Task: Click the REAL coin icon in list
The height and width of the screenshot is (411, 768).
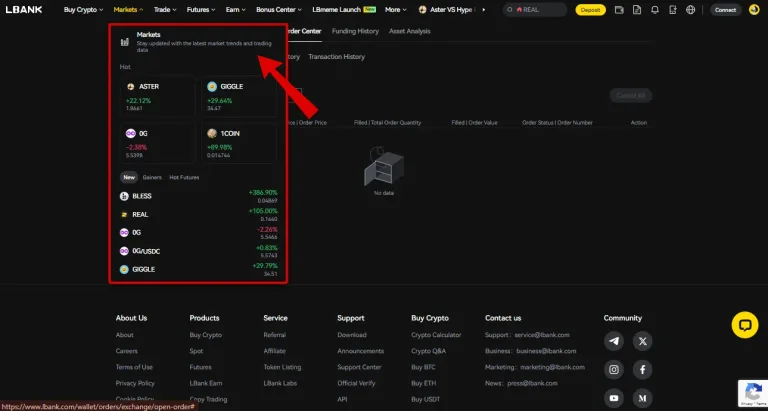Action: 124,215
